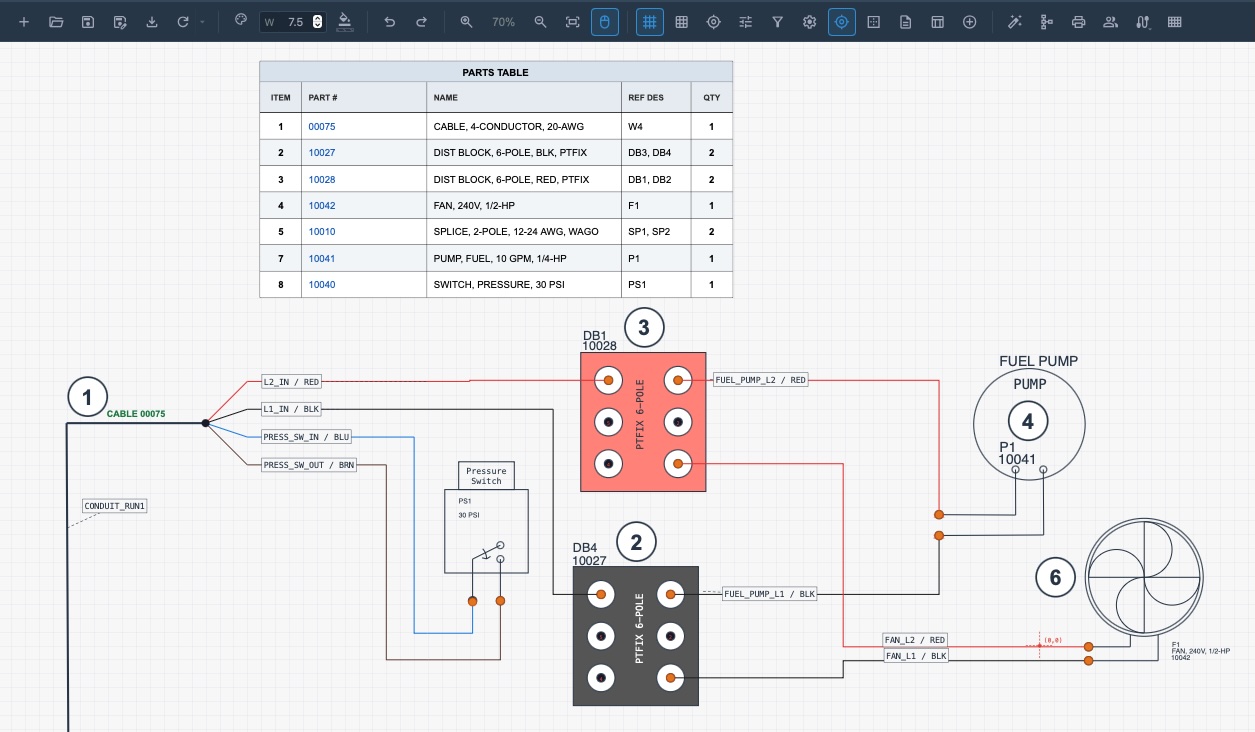Click the magic wand icon

pyautogui.click(x=1015, y=22)
